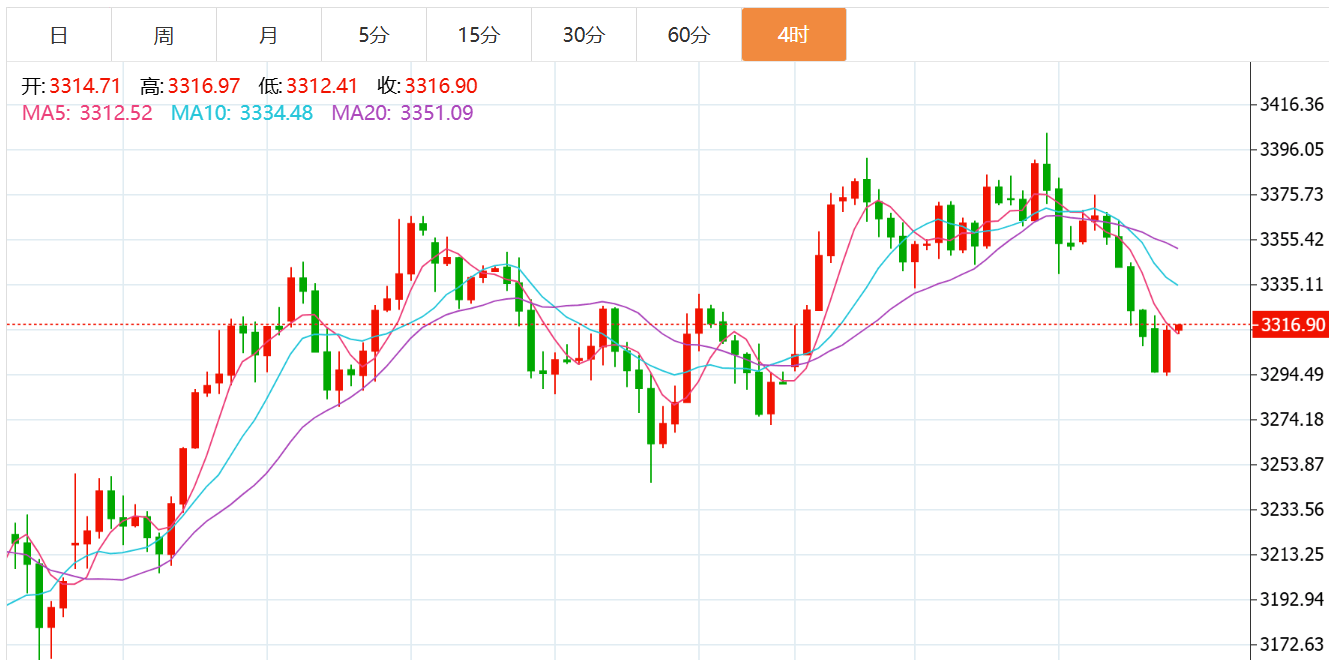Click the MA20 indicator value 3351.09
This screenshot has width=1329, height=660.
pos(436,113)
